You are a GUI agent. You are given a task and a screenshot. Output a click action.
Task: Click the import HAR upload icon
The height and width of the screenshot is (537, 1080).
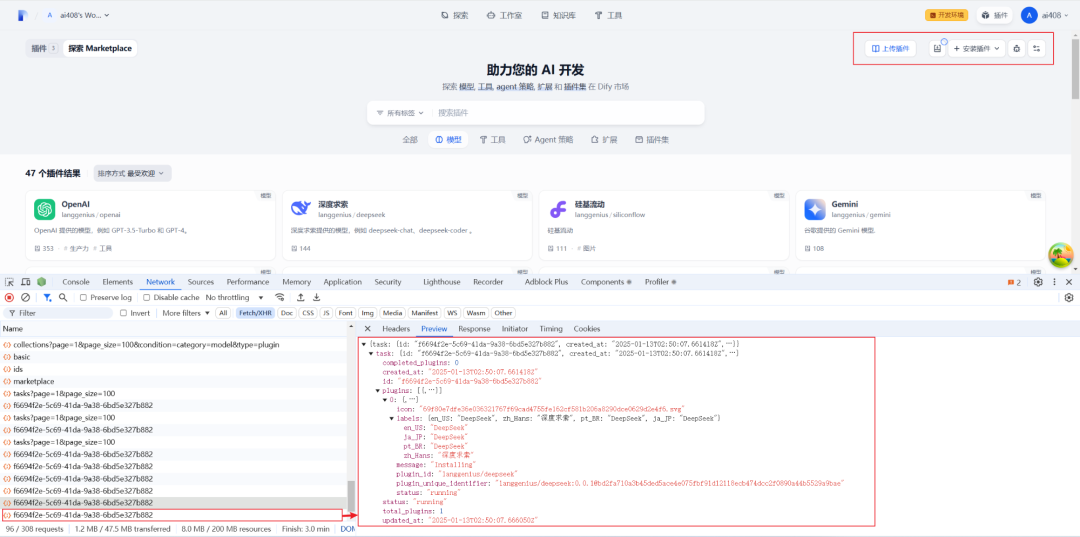click(301, 297)
